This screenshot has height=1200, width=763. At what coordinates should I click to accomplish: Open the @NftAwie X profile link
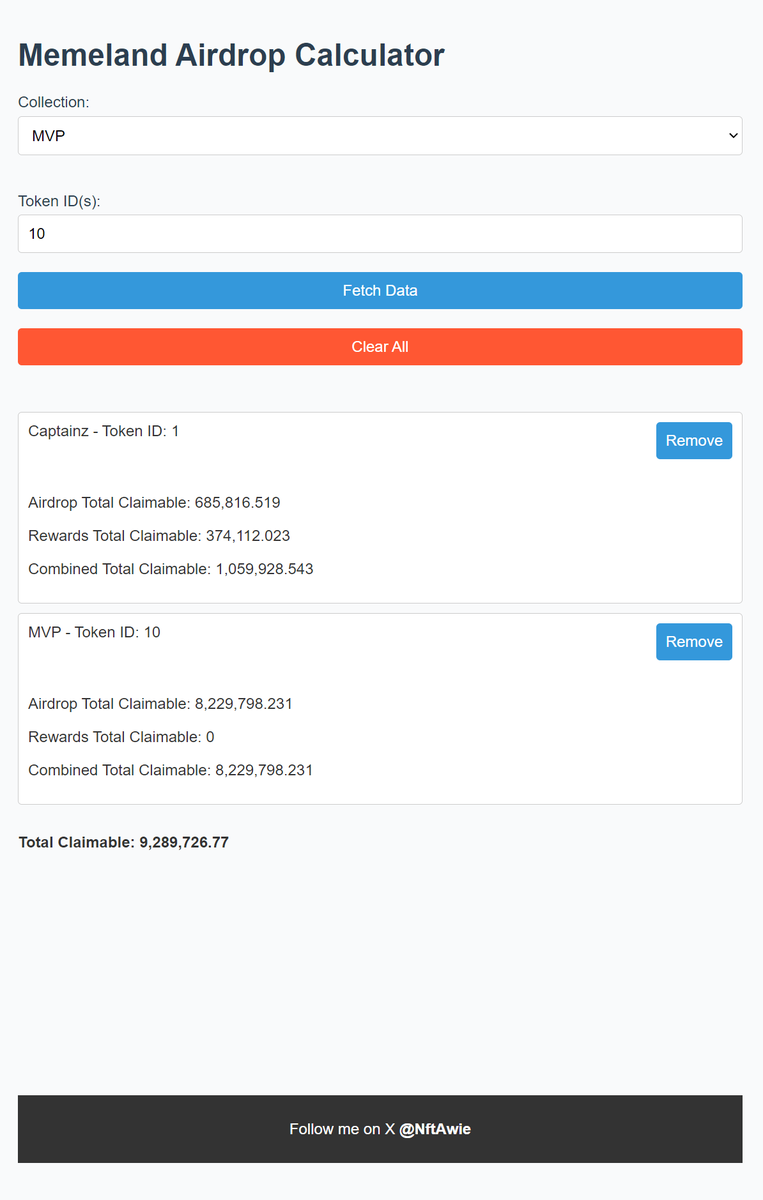coord(435,1129)
